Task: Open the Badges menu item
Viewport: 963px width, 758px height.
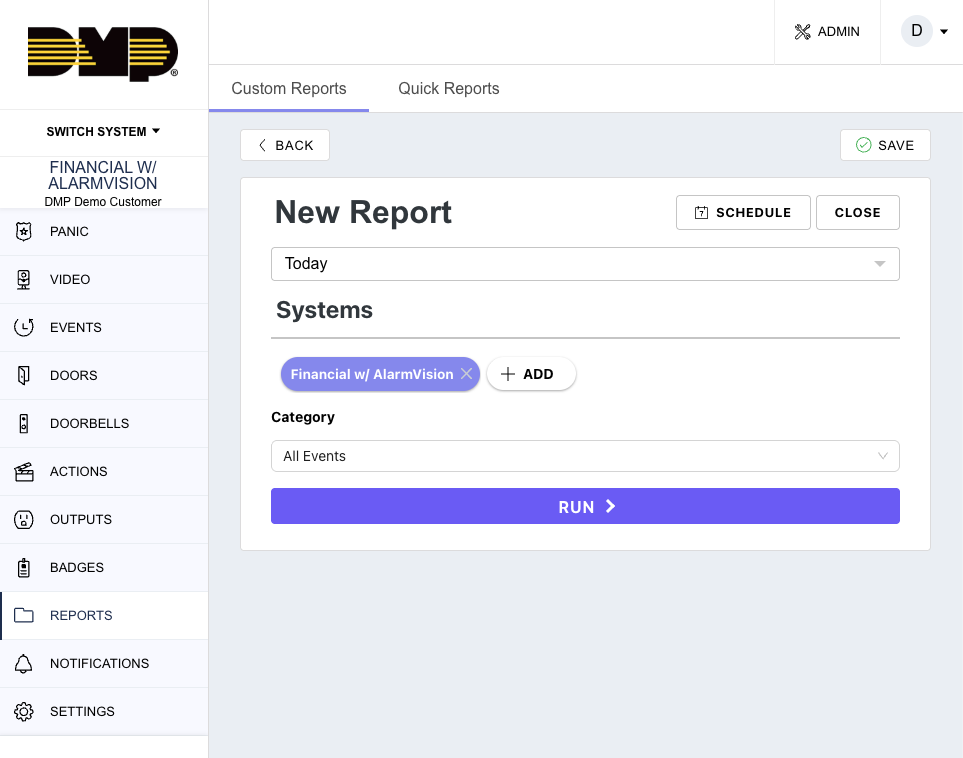Action: pos(104,567)
